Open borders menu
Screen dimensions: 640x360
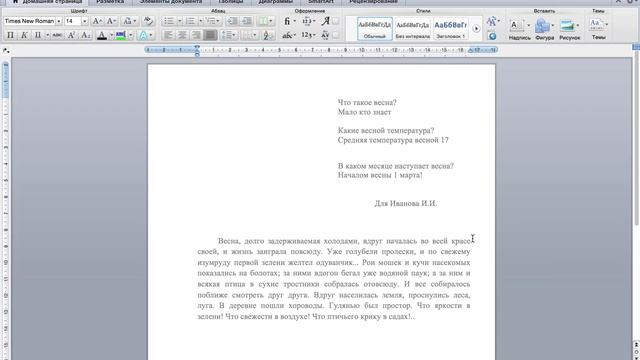249,35
